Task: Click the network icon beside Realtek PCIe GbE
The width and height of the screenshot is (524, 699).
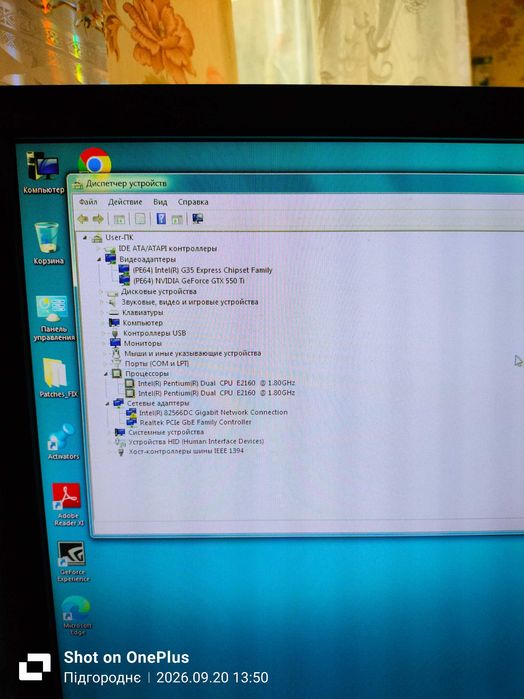Action: (132, 422)
